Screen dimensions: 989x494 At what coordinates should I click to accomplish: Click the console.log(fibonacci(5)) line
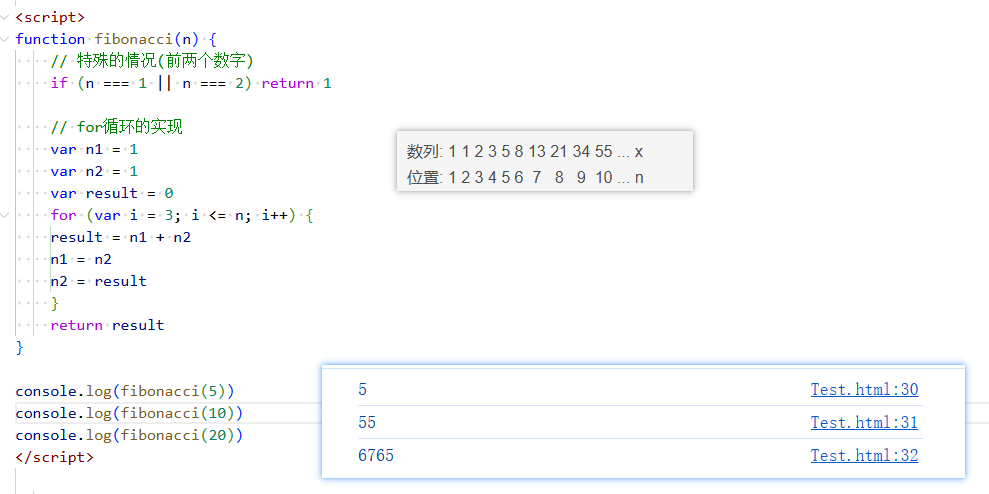tap(125, 391)
